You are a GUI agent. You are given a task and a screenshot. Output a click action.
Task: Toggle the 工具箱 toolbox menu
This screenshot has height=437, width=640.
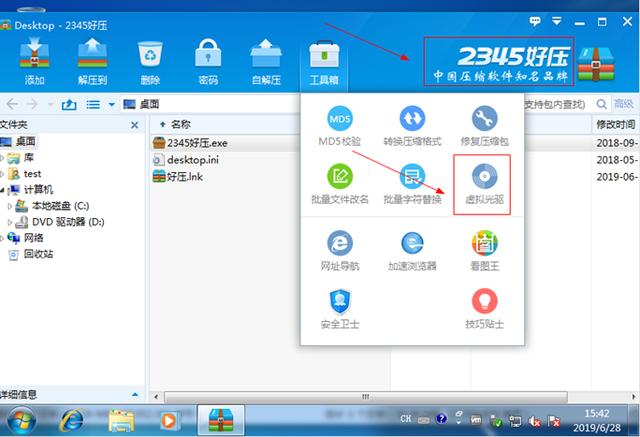324,60
